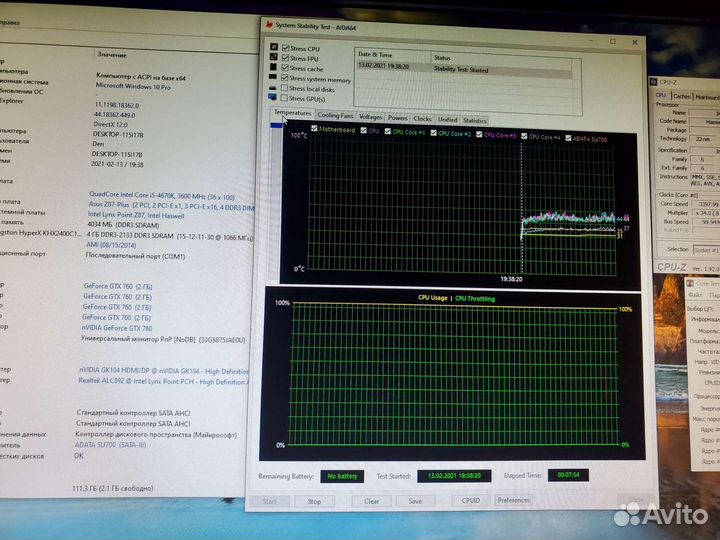Click the CPU Throttling label on usage graph
Screen dimensions: 720x540
pos(475,298)
